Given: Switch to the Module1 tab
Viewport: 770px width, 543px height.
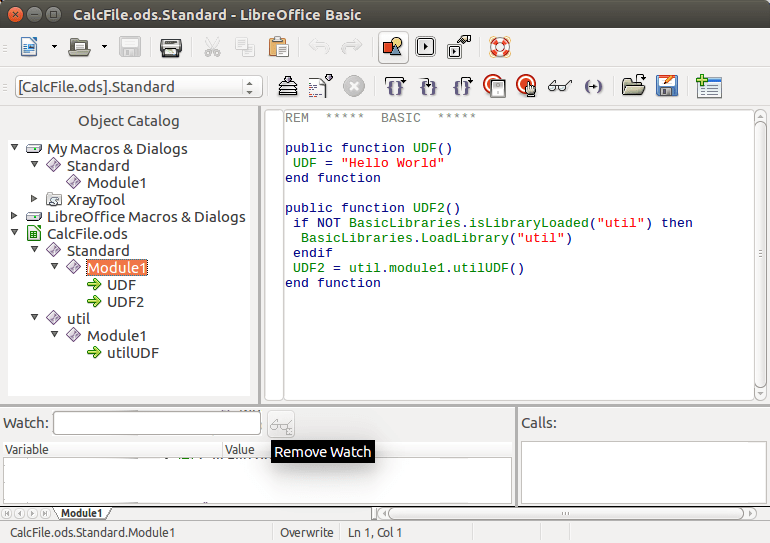Looking at the screenshot, I should point(82,513).
